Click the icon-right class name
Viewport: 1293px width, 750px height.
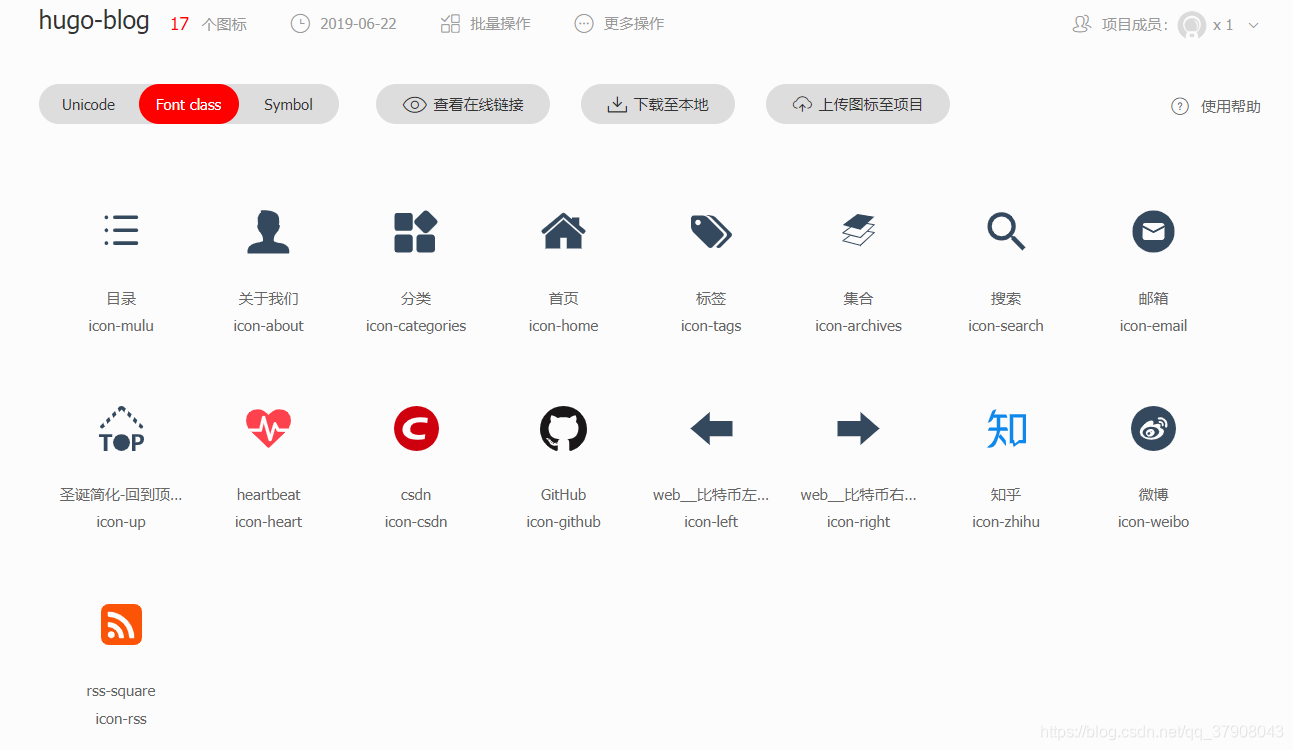858,522
